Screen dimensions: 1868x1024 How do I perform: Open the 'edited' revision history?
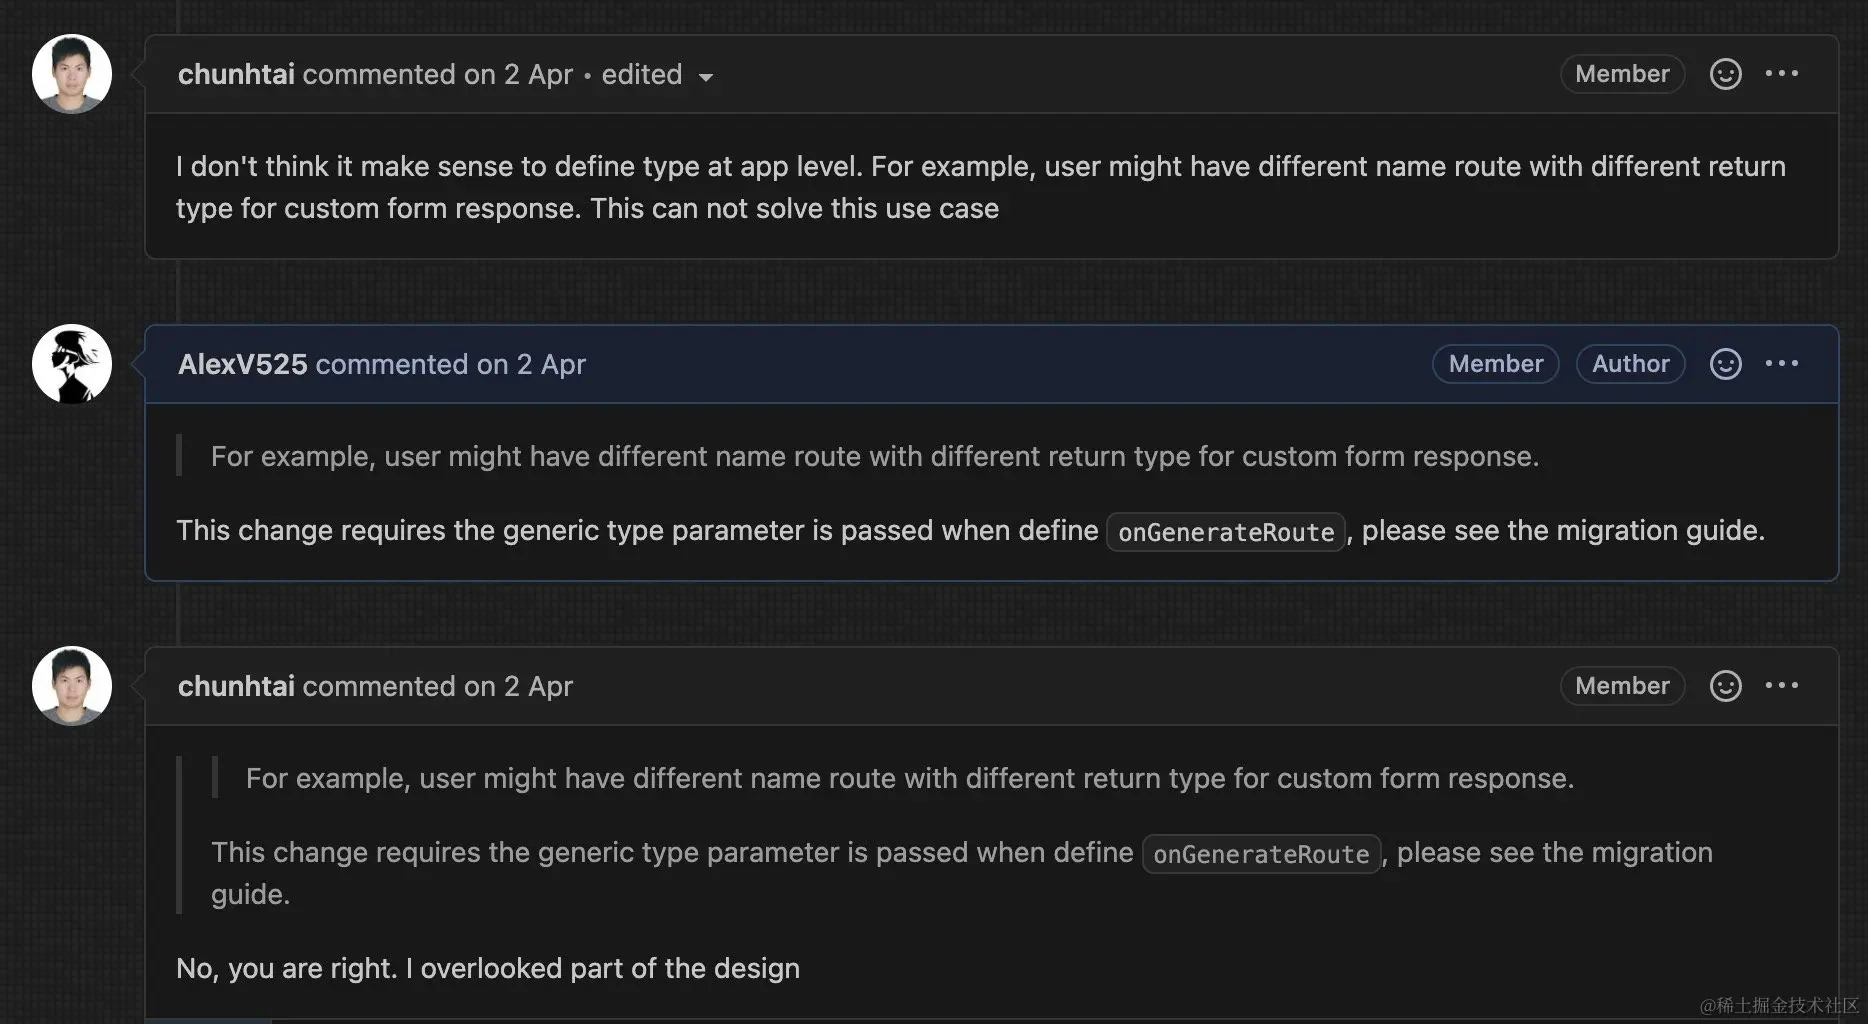tap(642, 74)
